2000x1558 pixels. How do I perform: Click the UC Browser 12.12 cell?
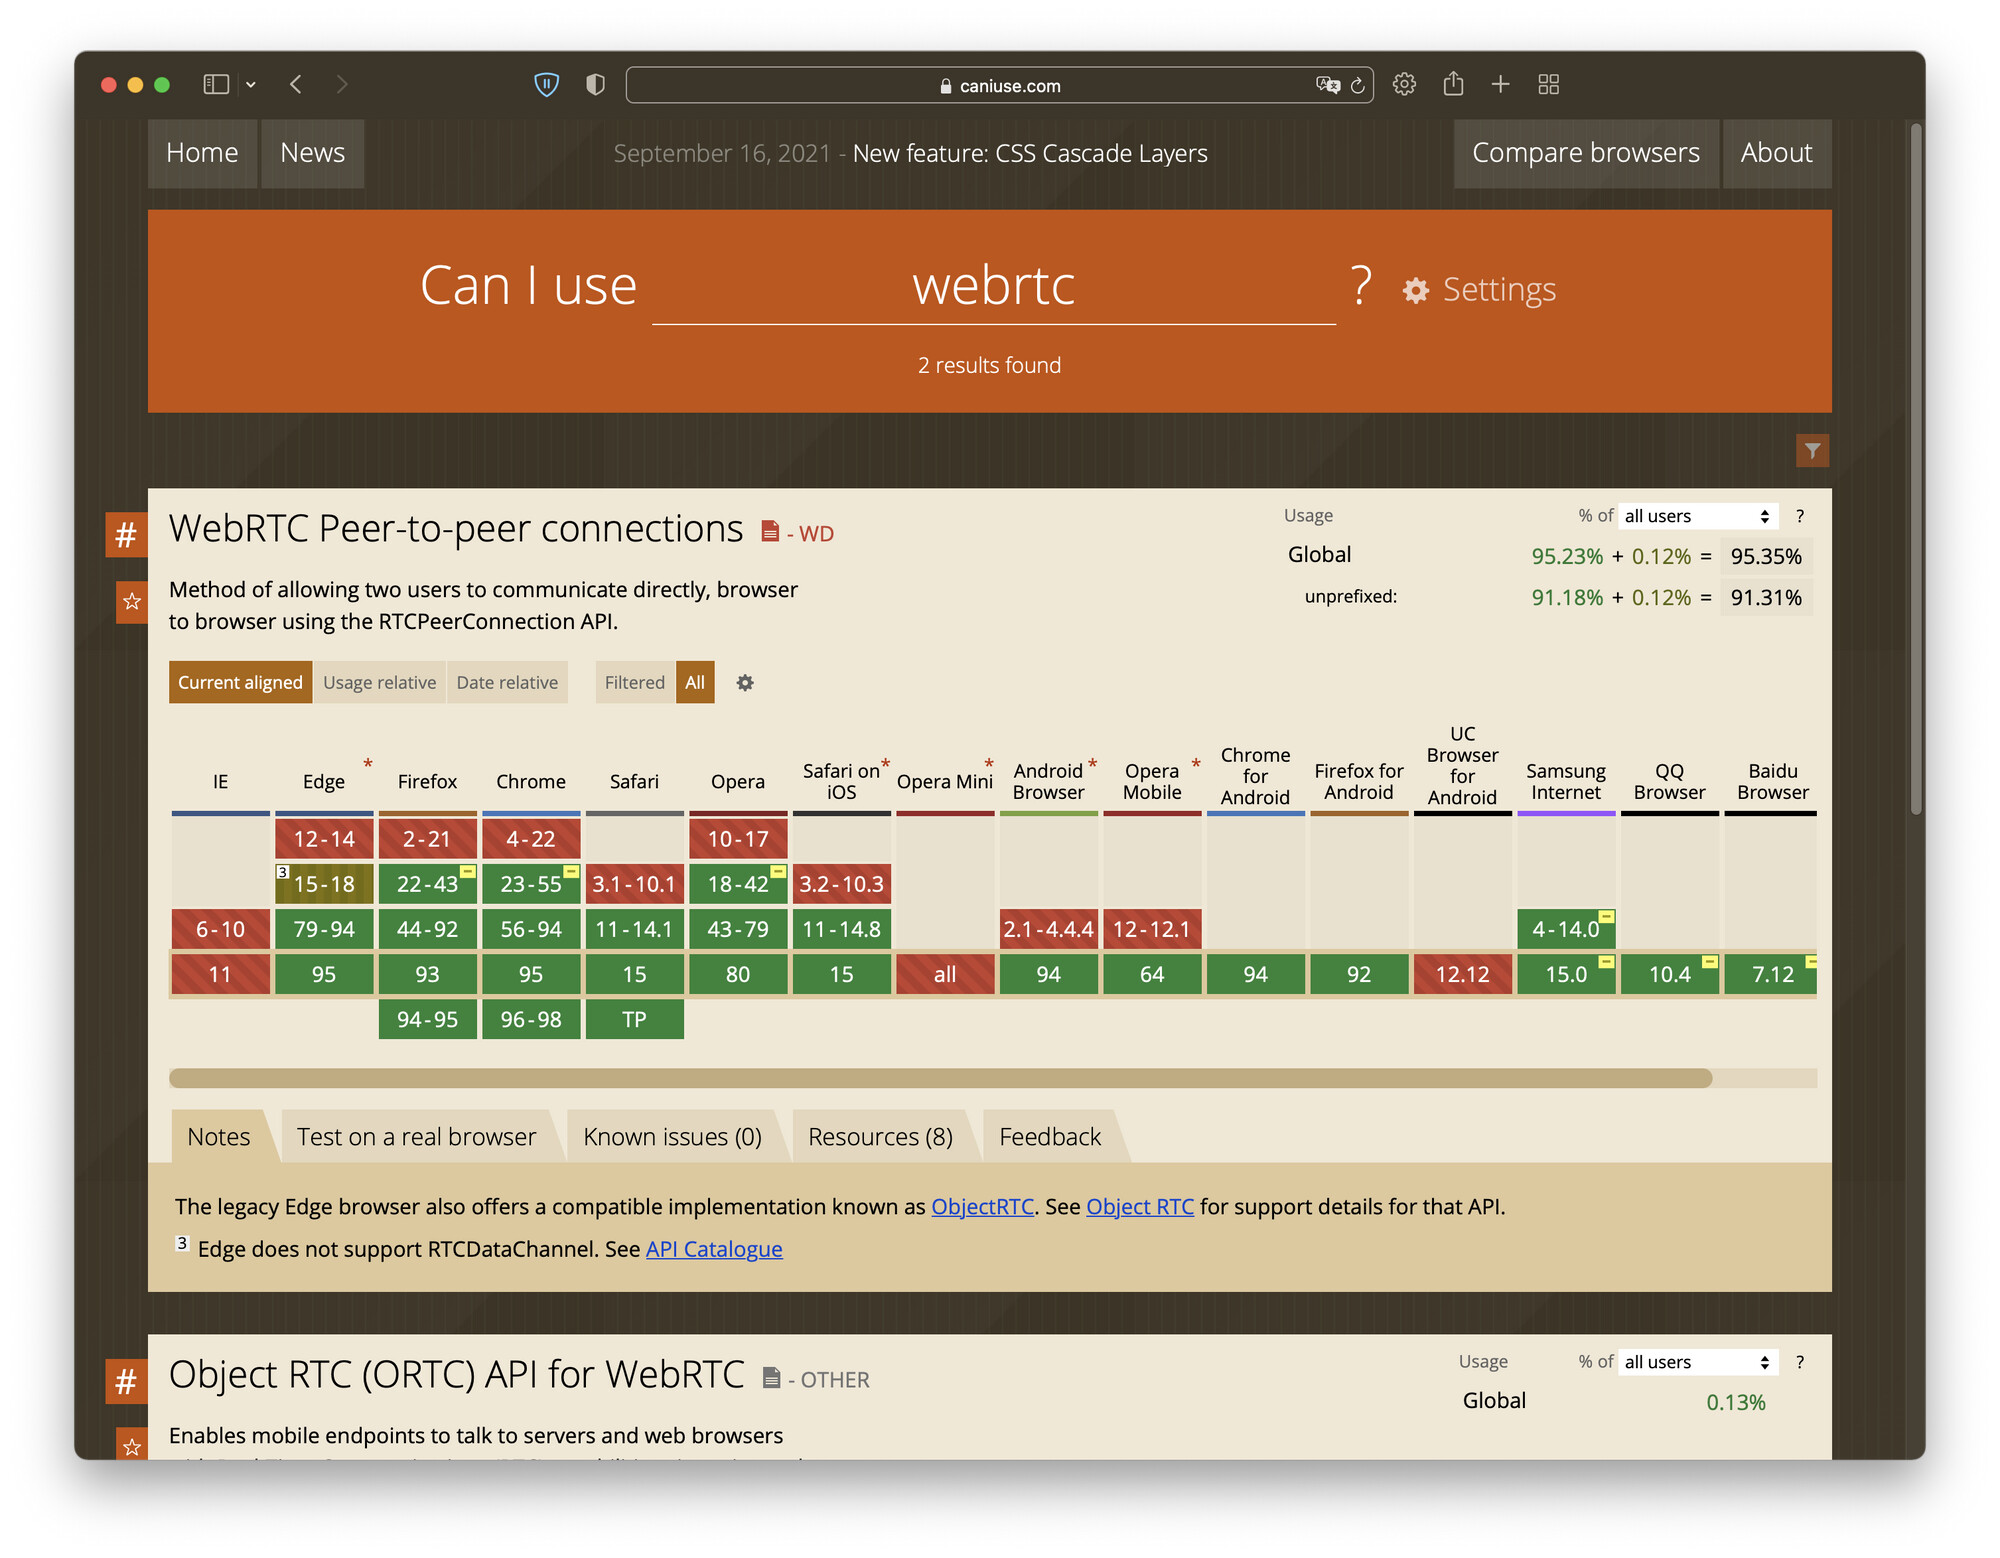point(1462,974)
